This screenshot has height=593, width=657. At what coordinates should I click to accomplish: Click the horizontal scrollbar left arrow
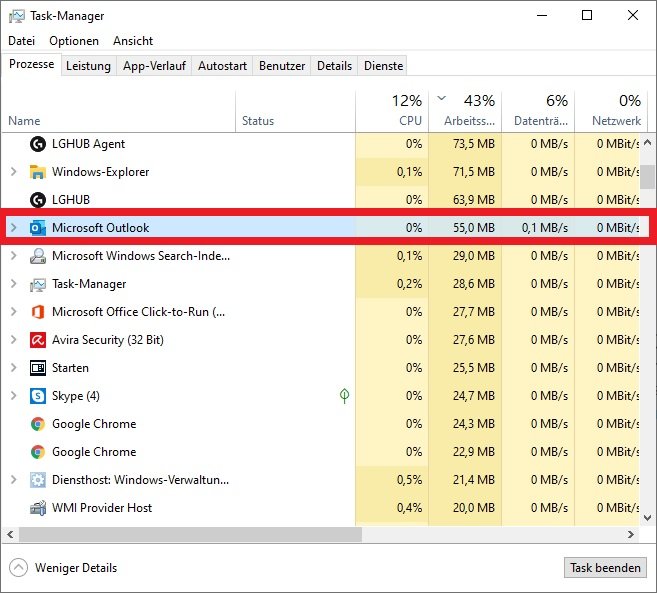[x=10, y=534]
